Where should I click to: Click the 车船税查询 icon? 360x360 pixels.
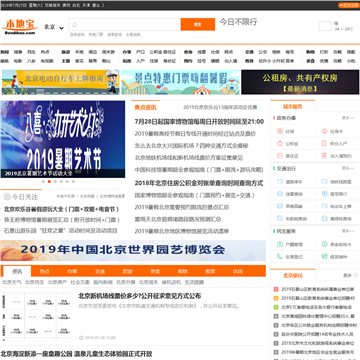[280, 219]
